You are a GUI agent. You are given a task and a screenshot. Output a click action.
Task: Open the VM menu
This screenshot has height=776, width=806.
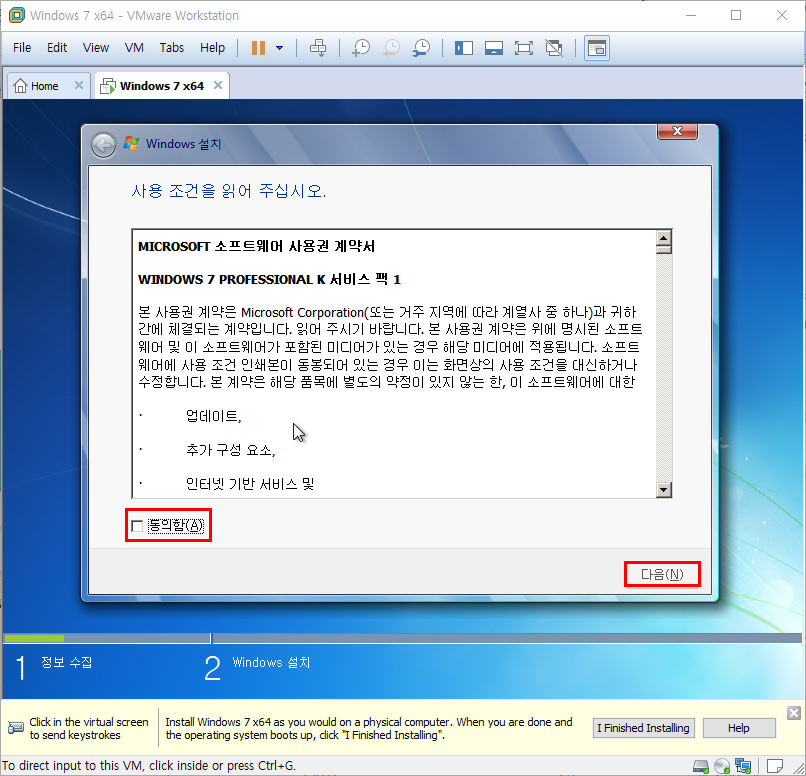coord(134,48)
